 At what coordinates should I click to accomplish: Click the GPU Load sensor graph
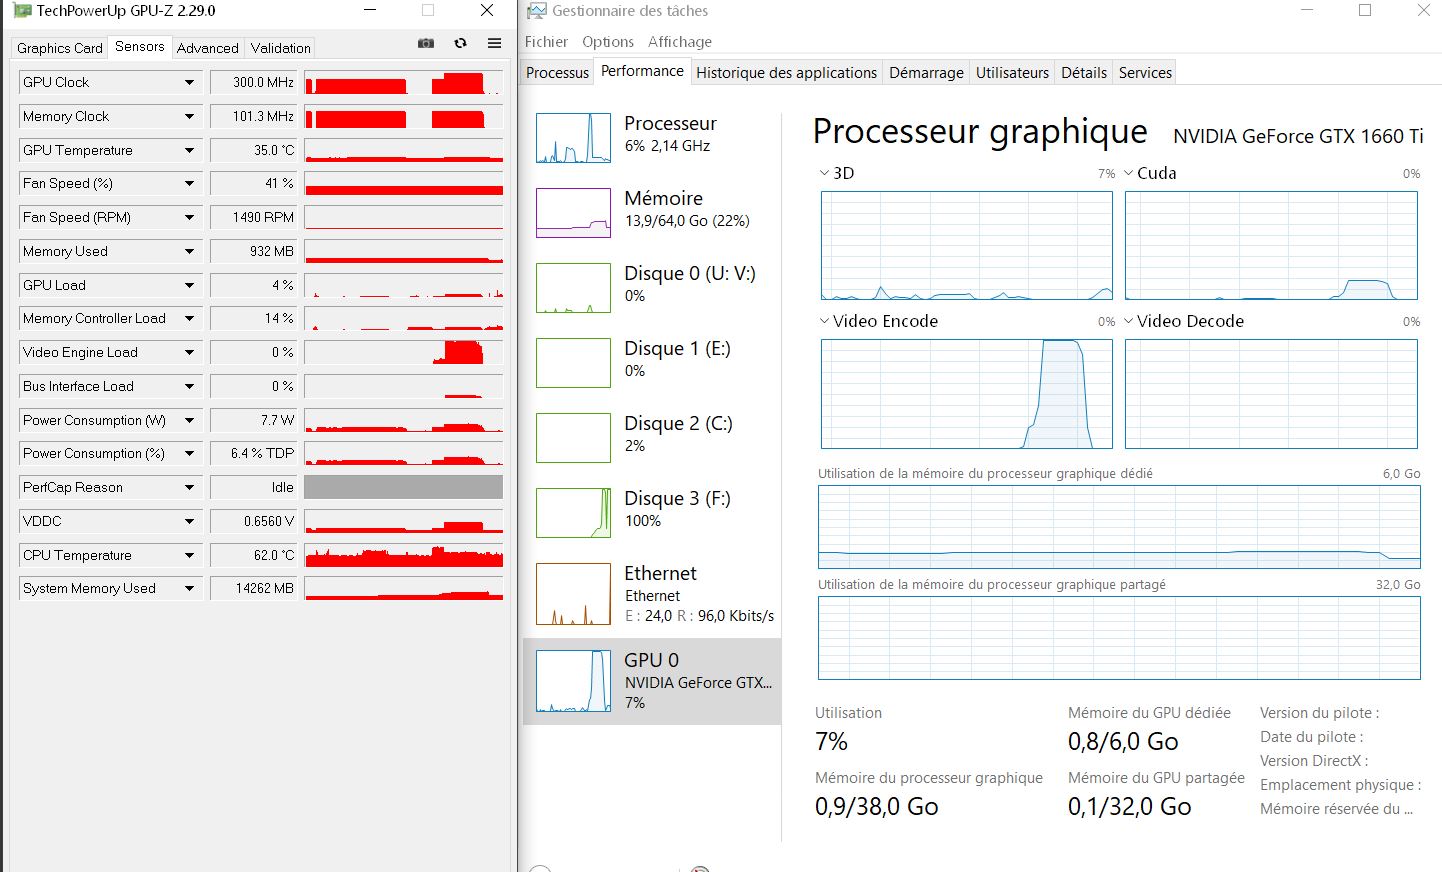404,285
